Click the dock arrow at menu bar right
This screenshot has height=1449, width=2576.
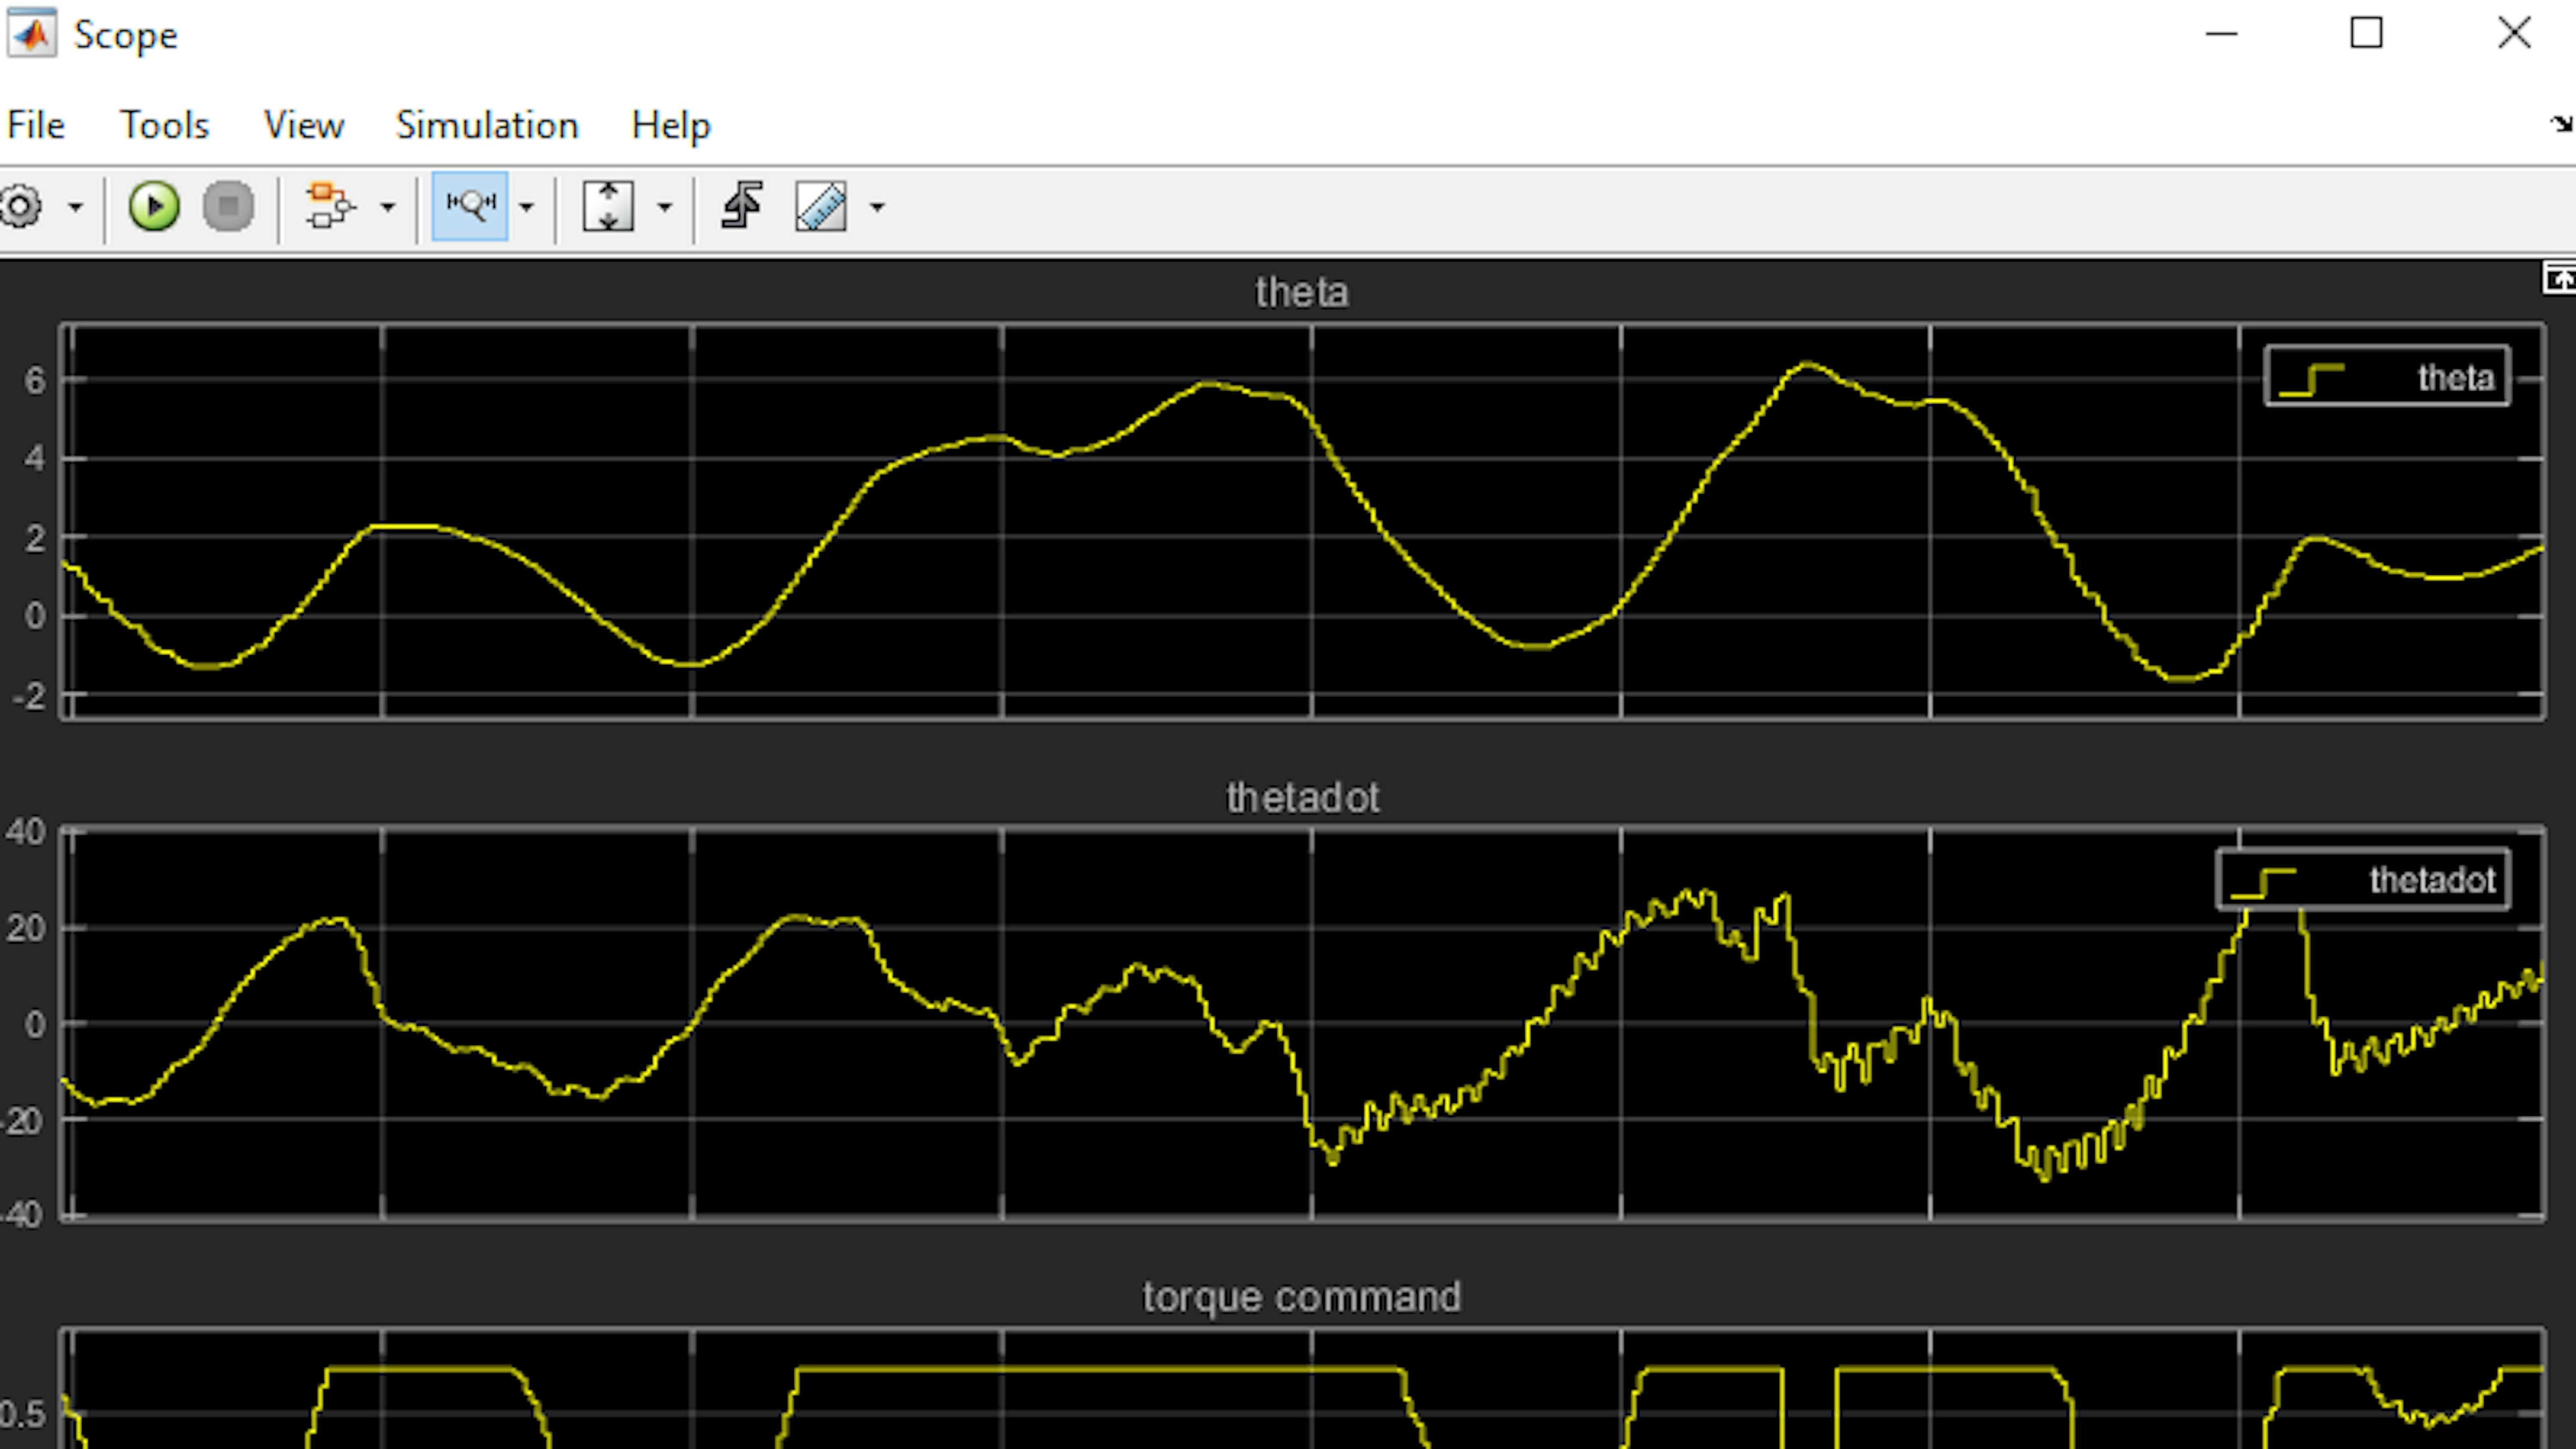pos(2561,124)
